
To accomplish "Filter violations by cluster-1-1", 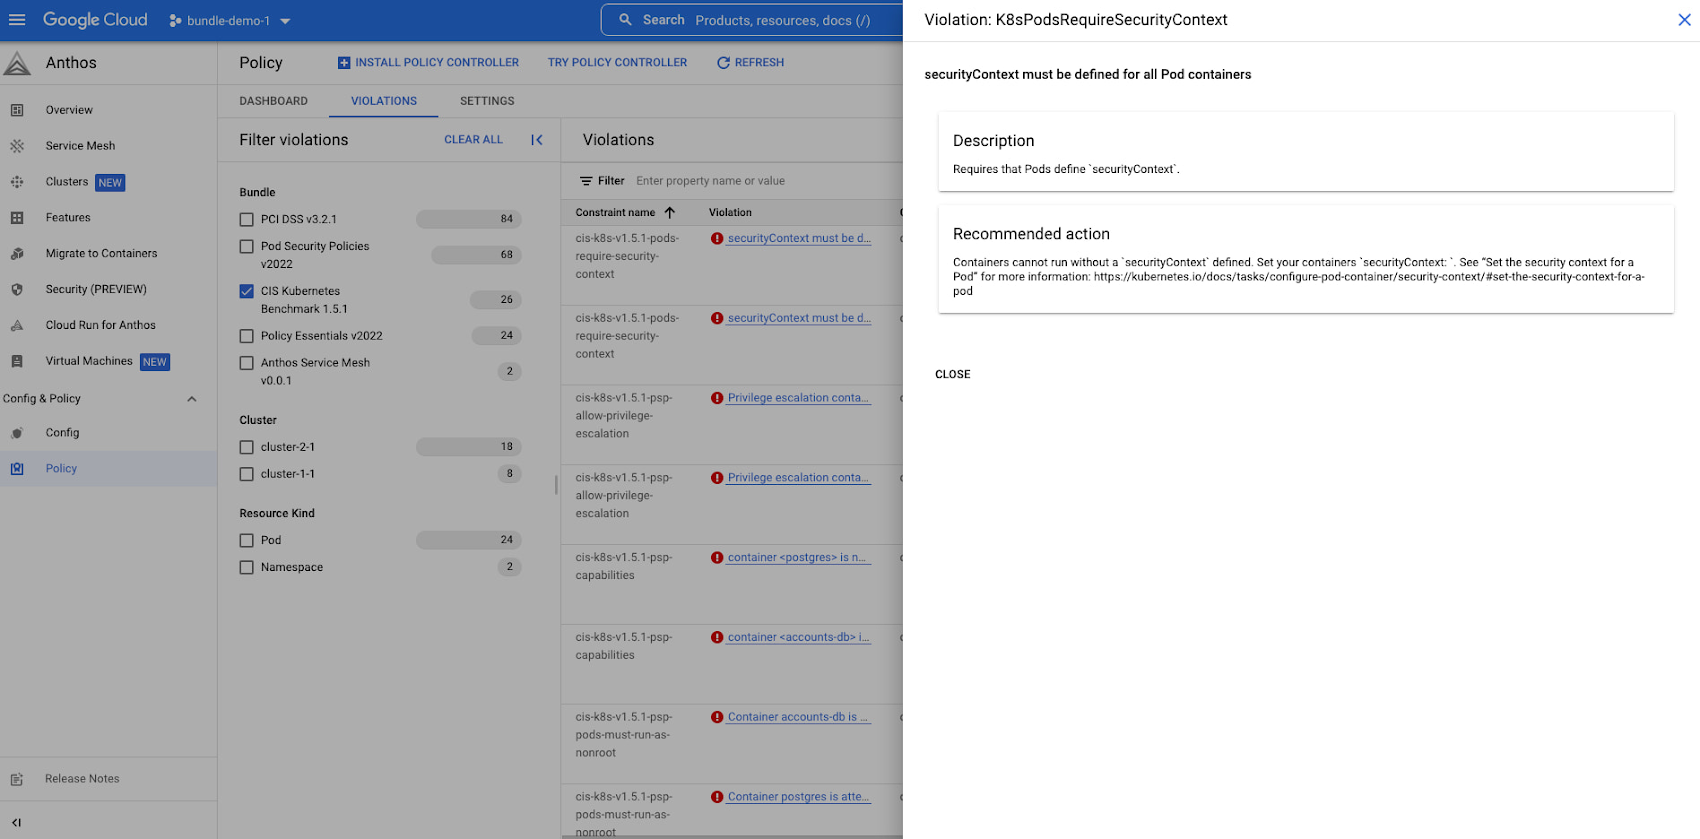I will point(247,474).
